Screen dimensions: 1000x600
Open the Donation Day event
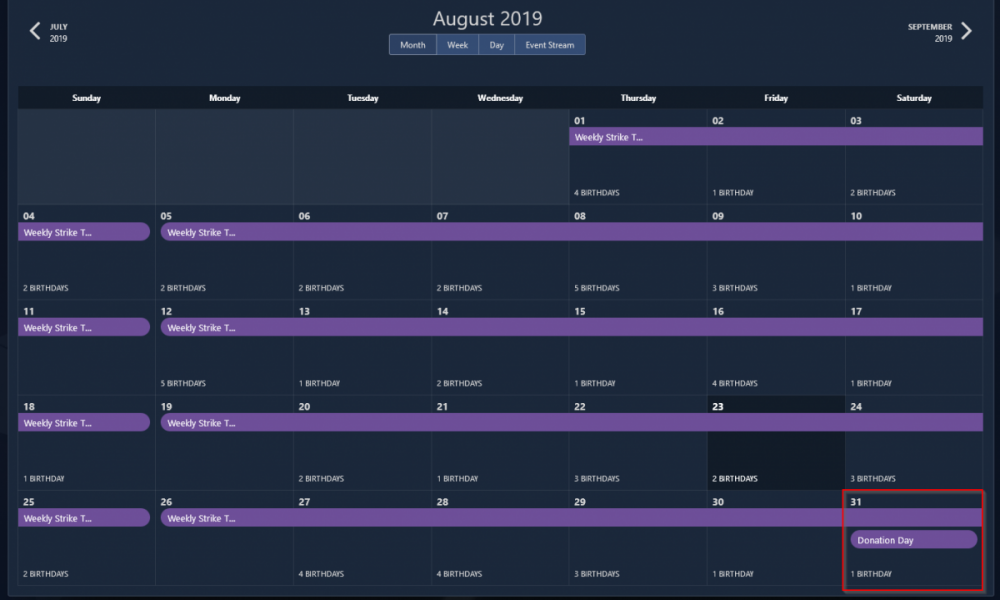913,540
